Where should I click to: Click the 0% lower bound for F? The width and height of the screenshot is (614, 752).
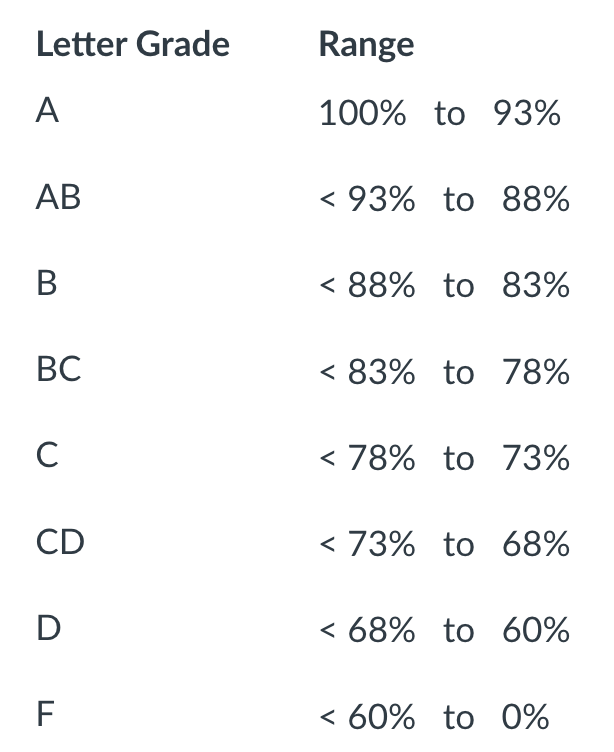tap(526, 717)
